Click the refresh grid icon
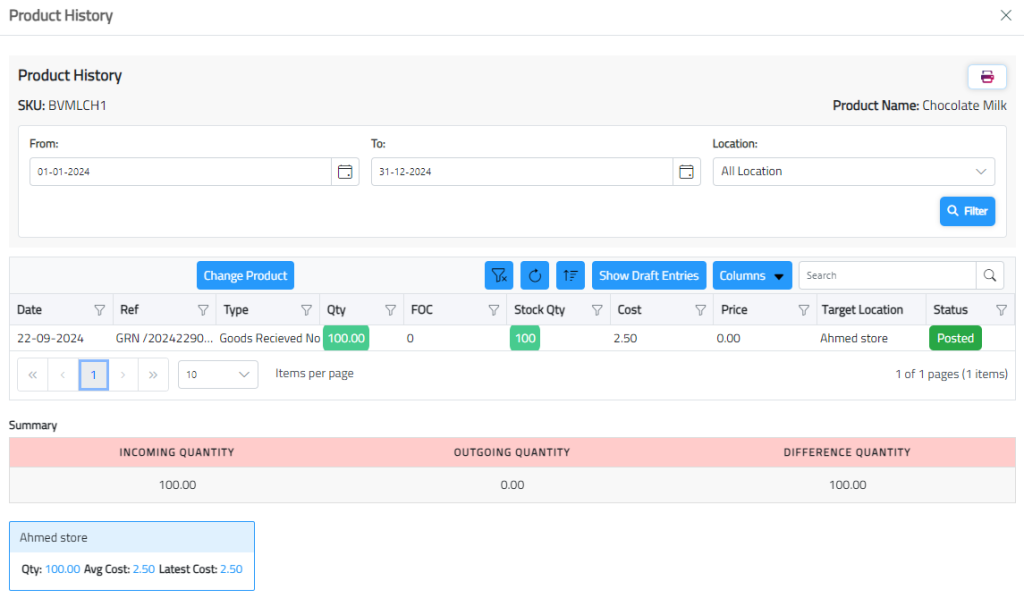Viewport: 1024px width, 598px height. coord(535,276)
